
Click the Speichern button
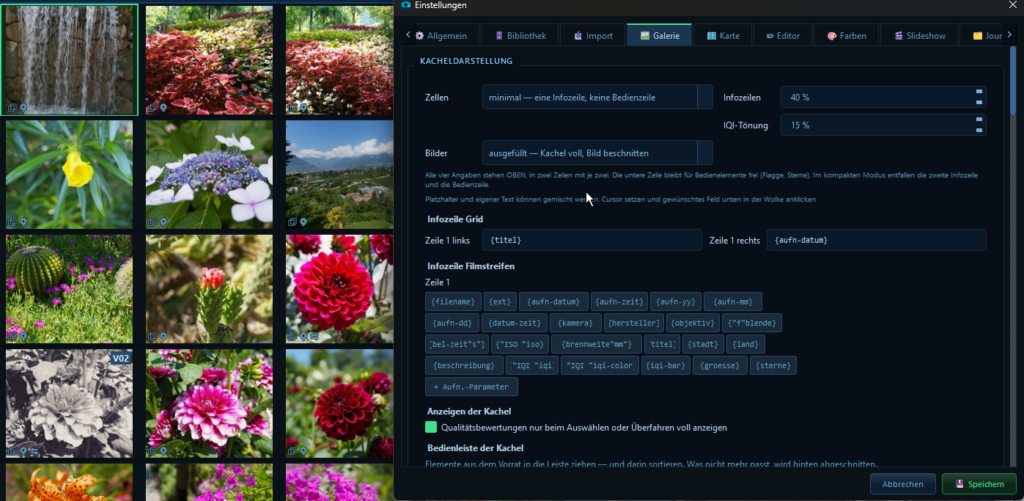click(979, 484)
